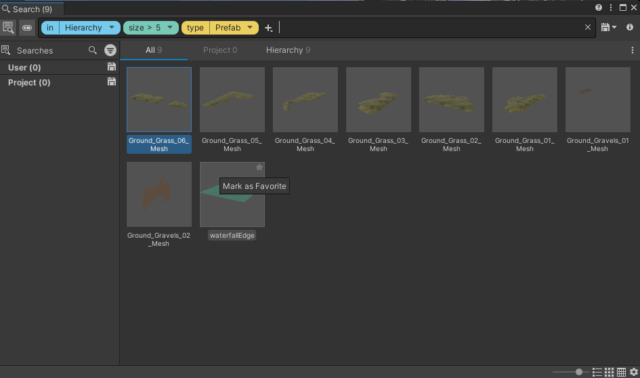Image resolution: width=640 pixels, height=378 pixels.
Task: Select the 'type' filter block label
Action: pyautogui.click(x=195, y=28)
